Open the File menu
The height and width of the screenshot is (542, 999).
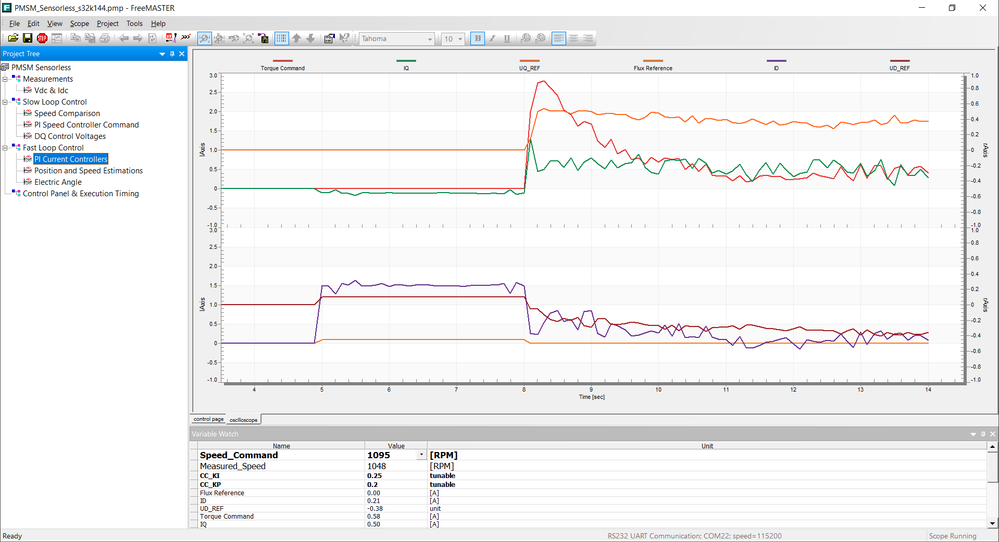click(x=14, y=24)
